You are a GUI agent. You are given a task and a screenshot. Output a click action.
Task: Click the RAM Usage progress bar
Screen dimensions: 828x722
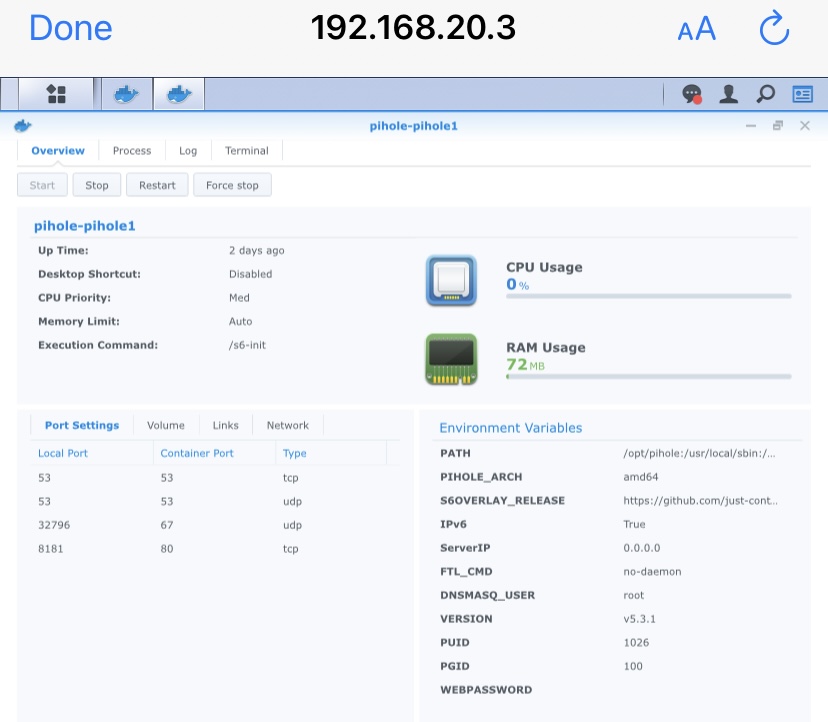pos(648,377)
